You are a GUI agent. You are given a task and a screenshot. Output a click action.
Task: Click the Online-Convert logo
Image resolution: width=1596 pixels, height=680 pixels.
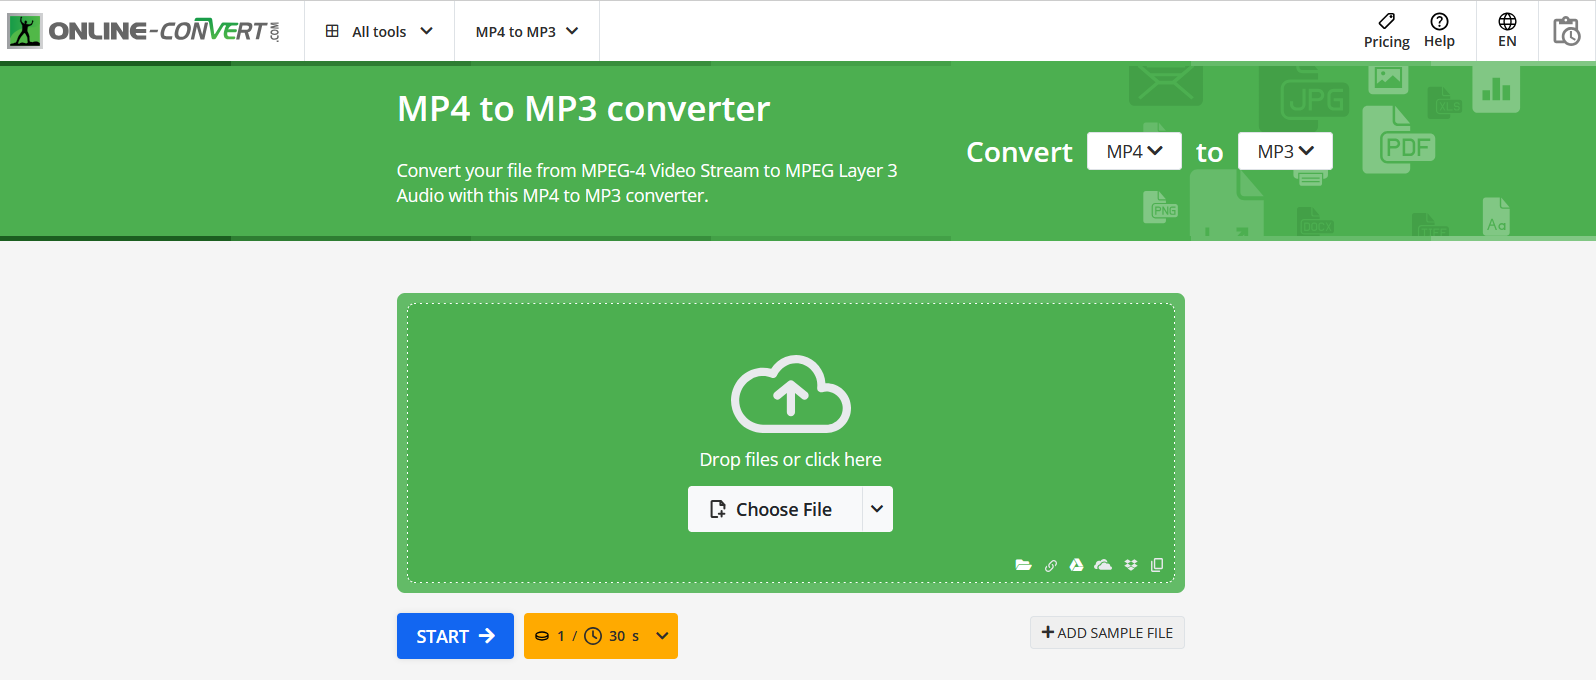(144, 31)
